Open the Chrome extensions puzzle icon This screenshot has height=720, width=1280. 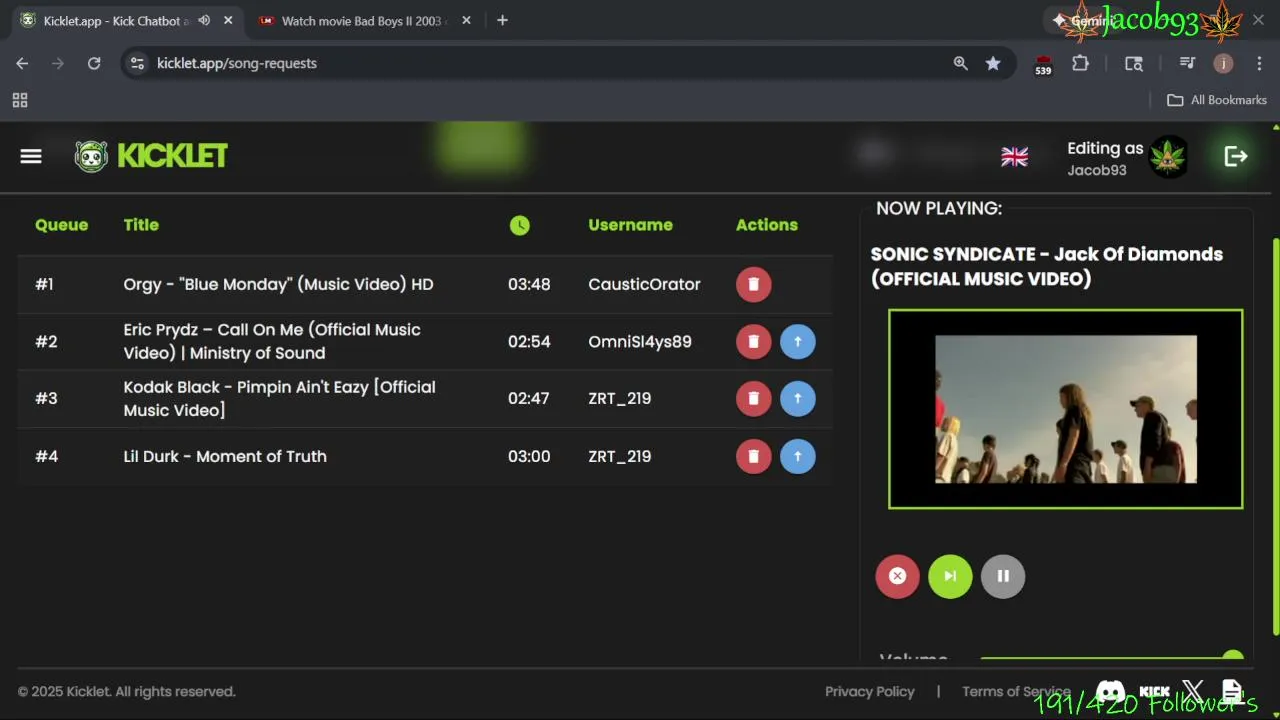tap(1080, 63)
